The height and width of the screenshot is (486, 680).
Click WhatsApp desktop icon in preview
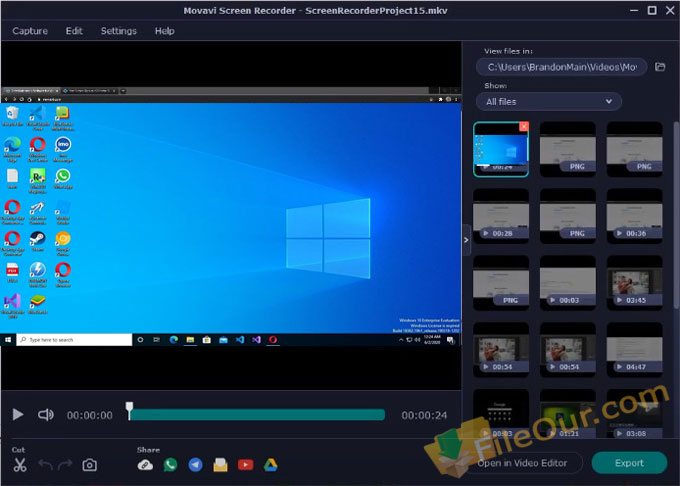coord(63,179)
